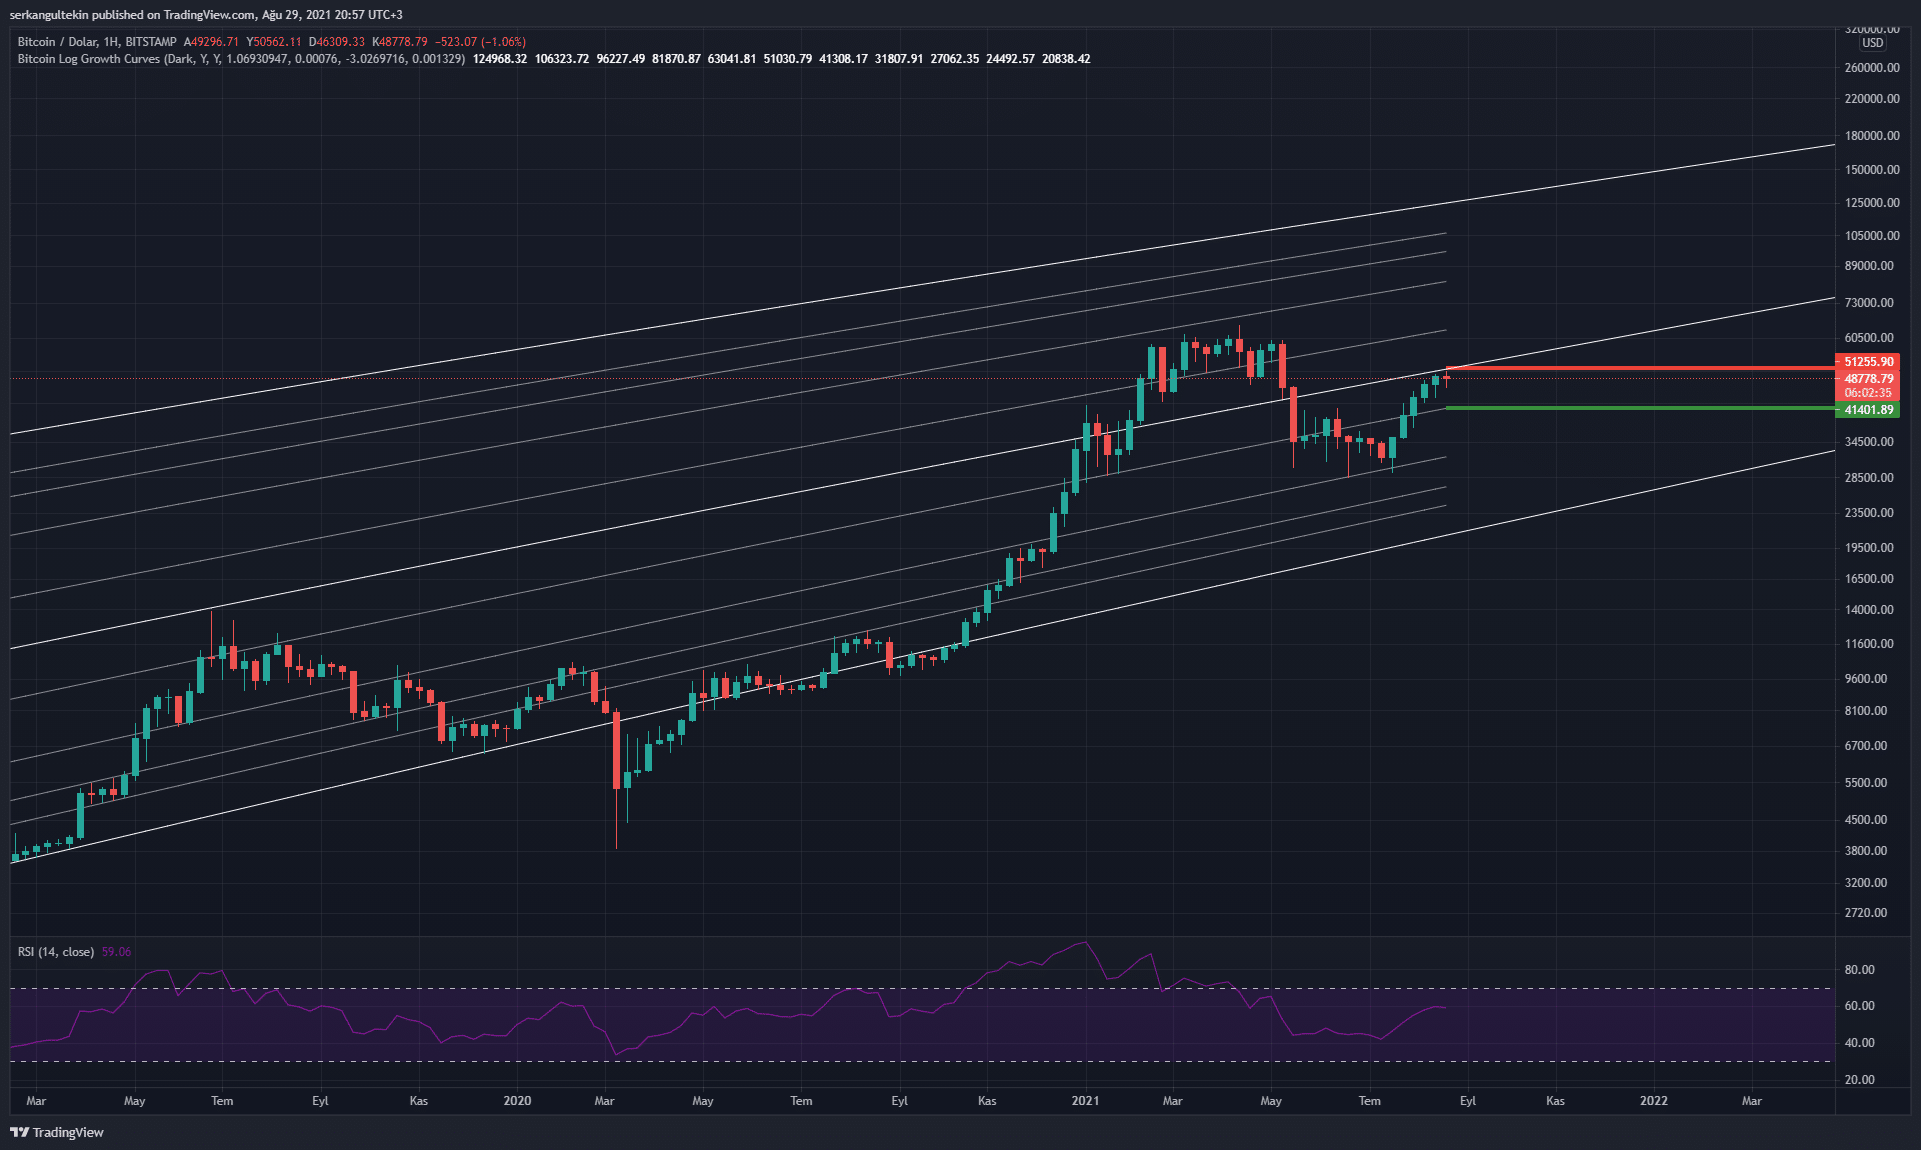Screen dimensions: 1921x1150
Task: Click the RSI value 59.06
Action: click(116, 952)
